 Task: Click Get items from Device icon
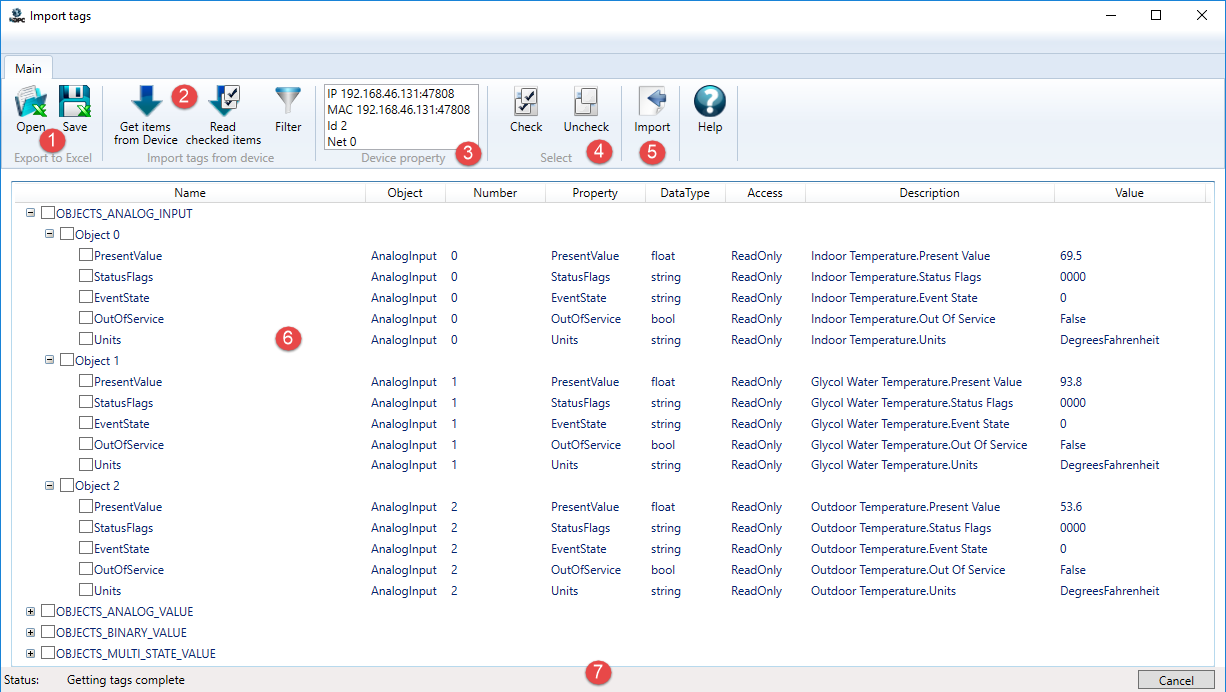click(146, 102)
